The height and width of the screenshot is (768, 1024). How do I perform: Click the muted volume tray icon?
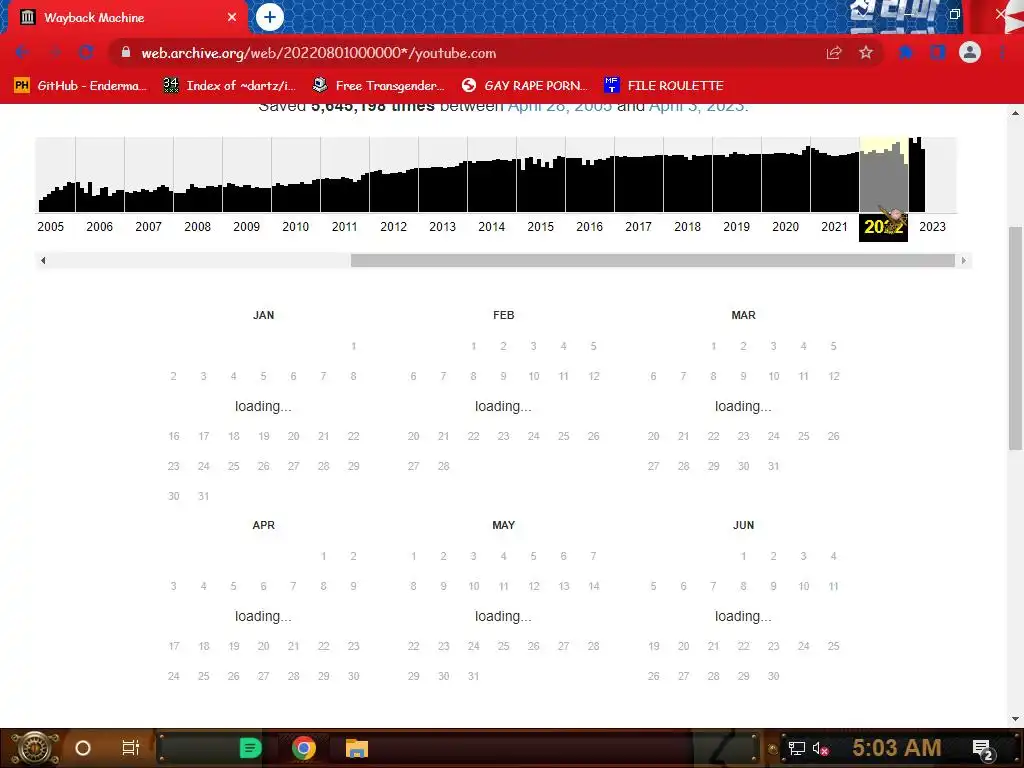[x=820, y=748]
